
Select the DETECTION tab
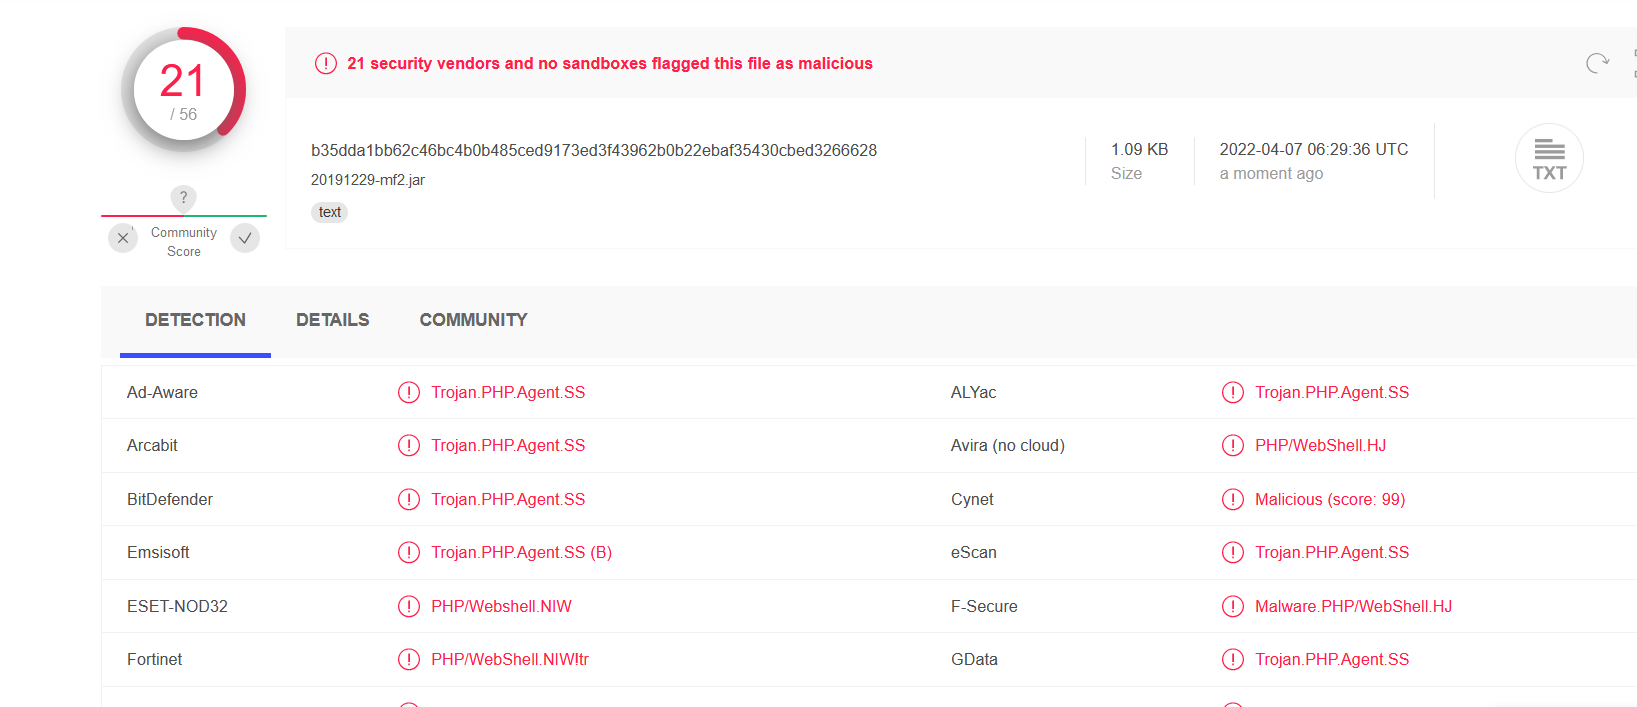point(195,320)
